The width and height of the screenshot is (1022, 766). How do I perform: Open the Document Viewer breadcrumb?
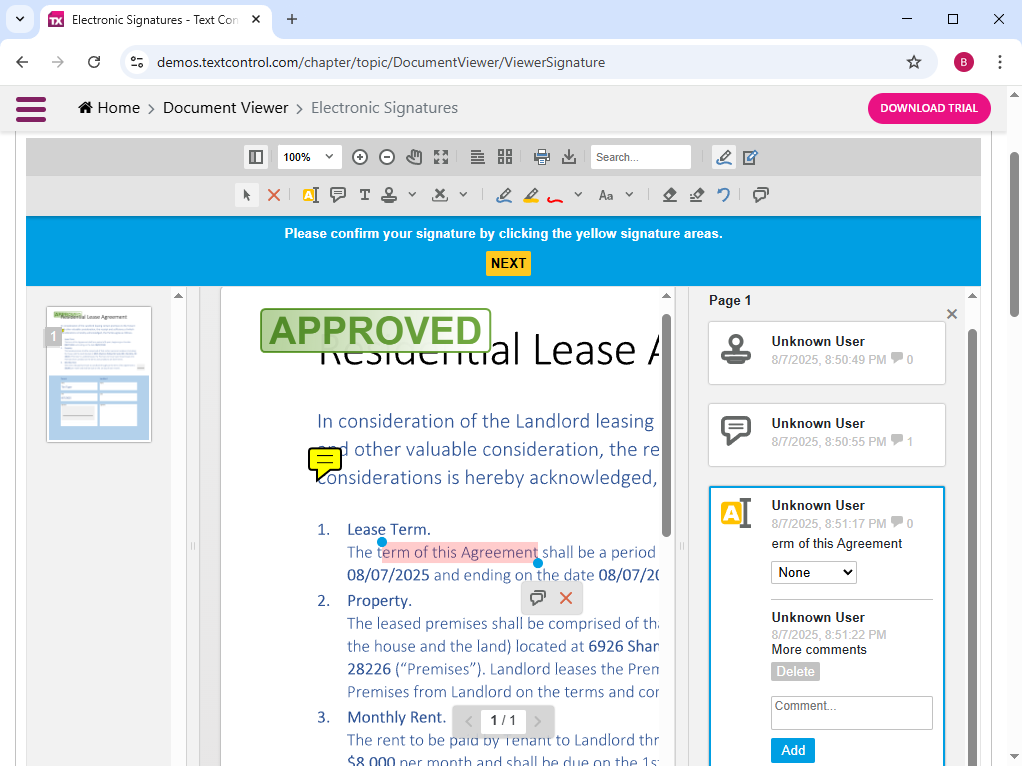(225, 108)
